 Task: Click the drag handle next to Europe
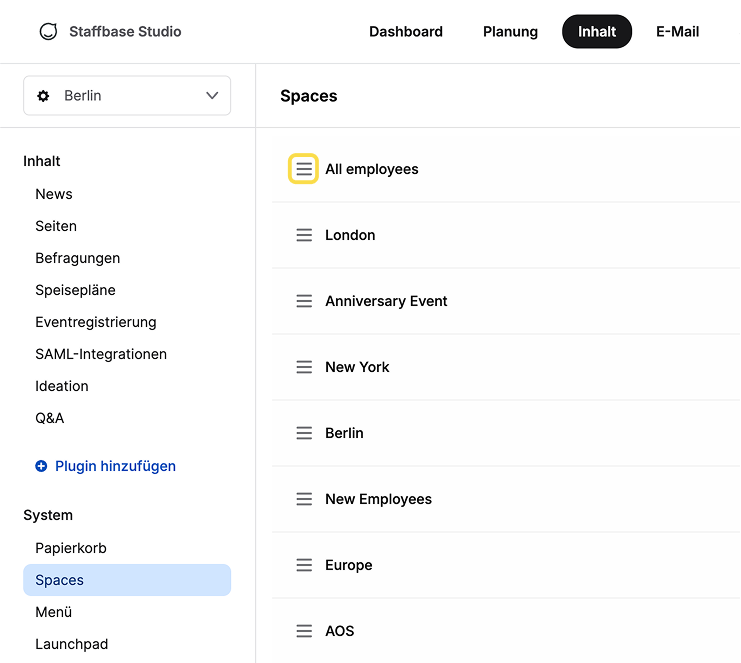(304, 566)
